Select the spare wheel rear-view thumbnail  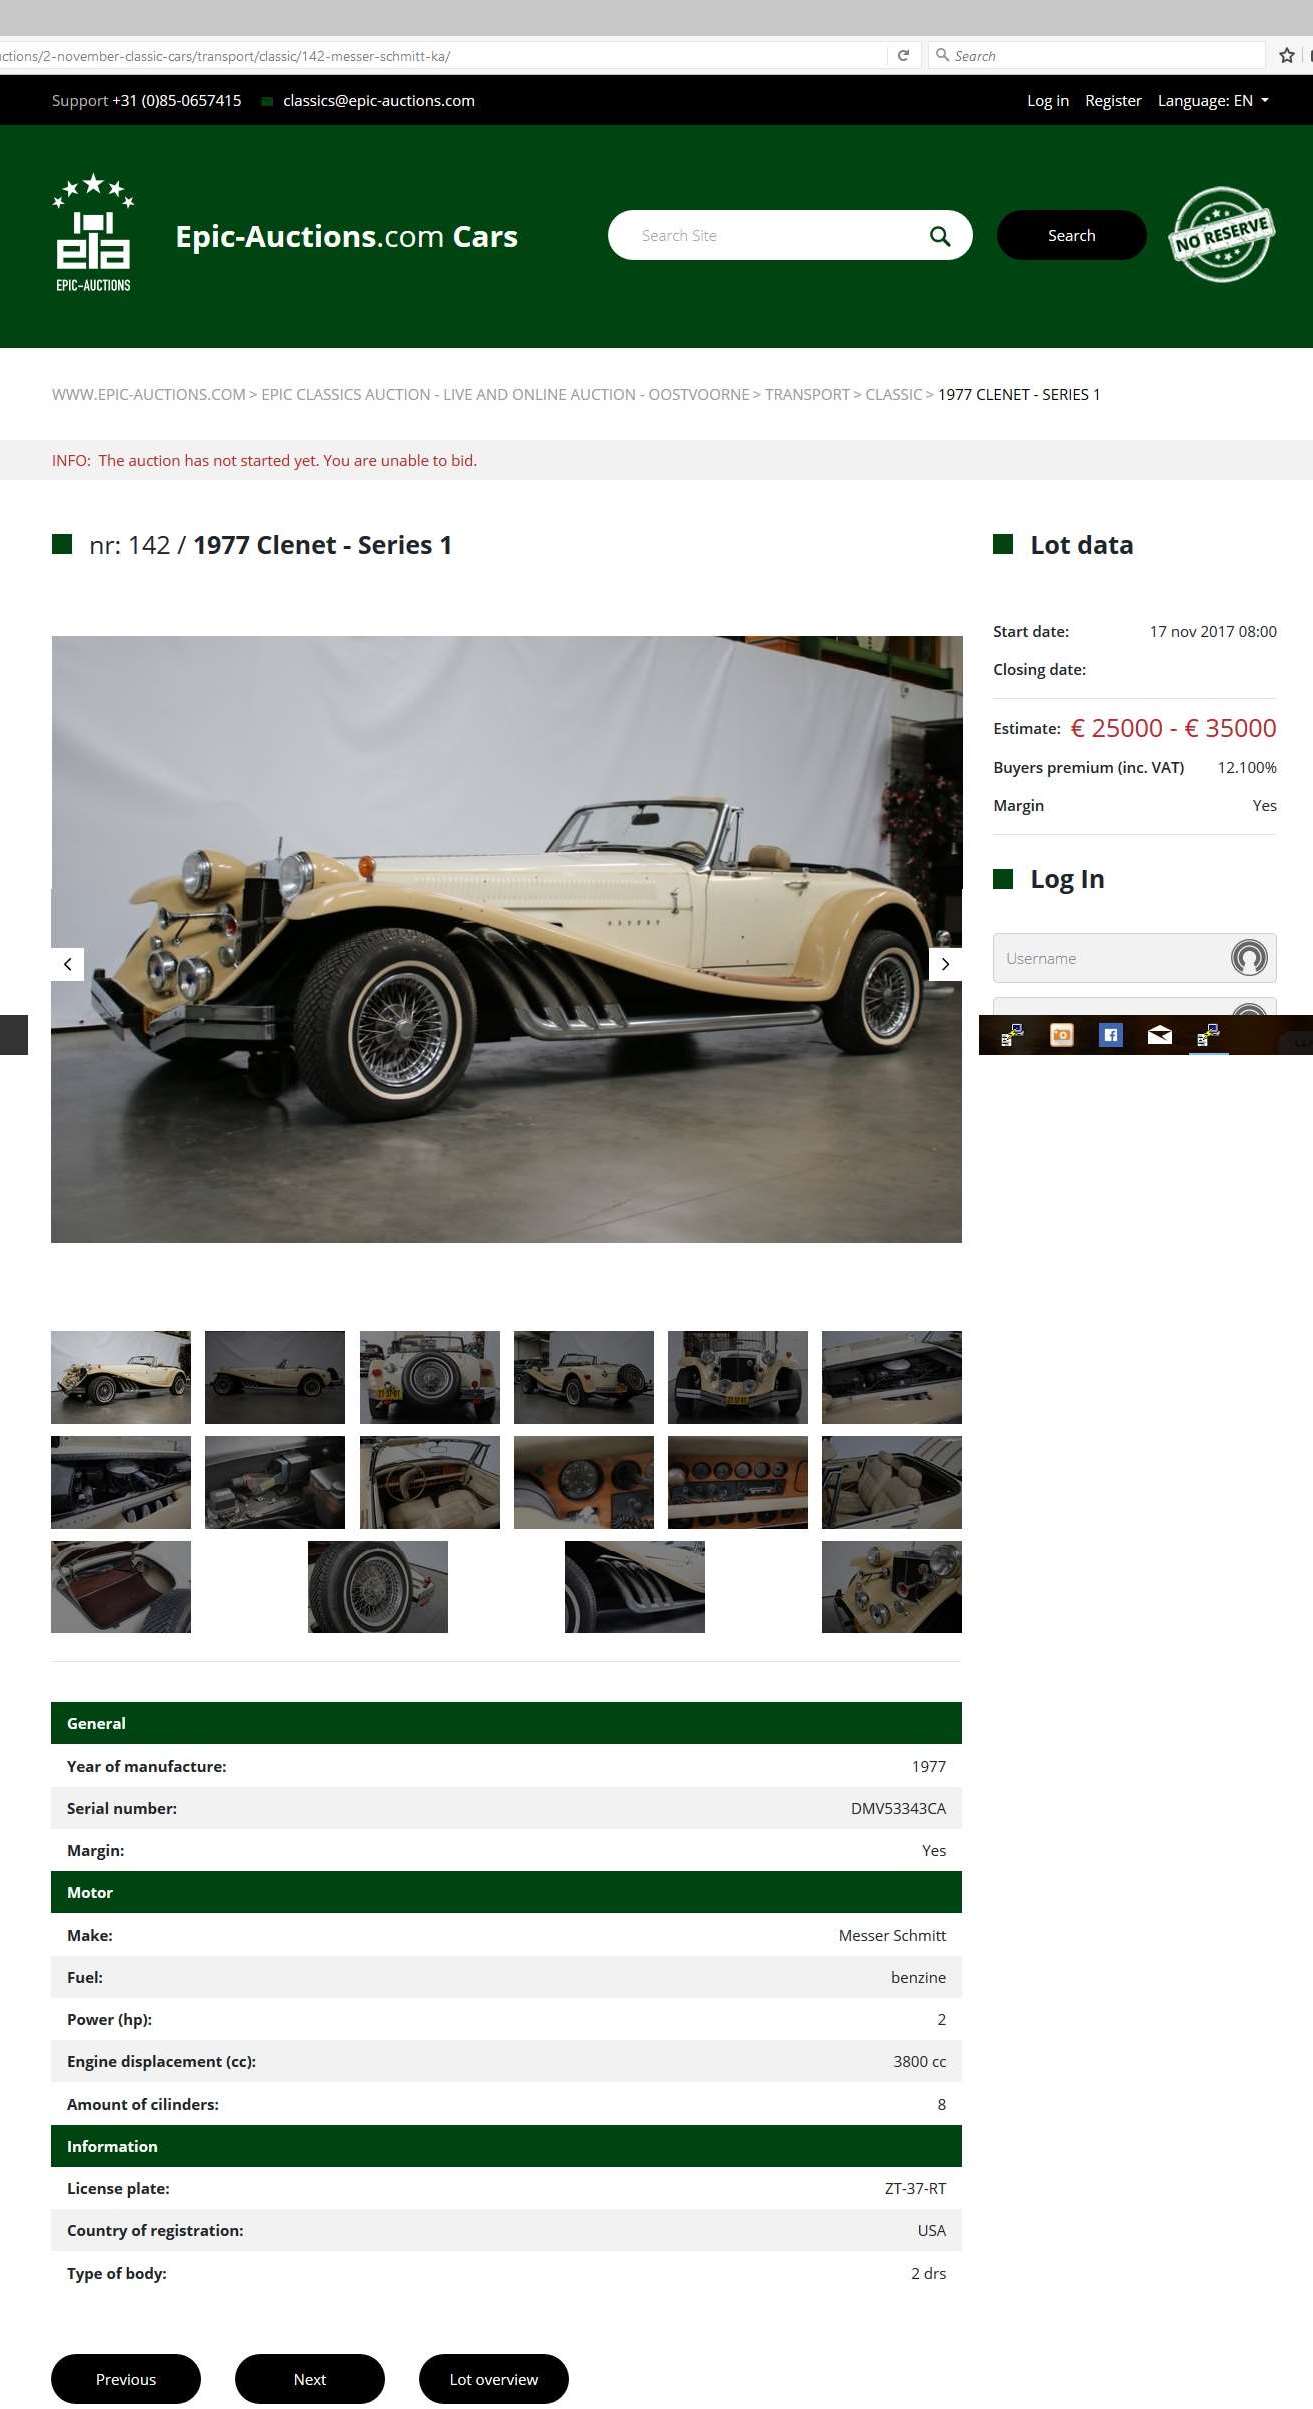point(429,1377)
